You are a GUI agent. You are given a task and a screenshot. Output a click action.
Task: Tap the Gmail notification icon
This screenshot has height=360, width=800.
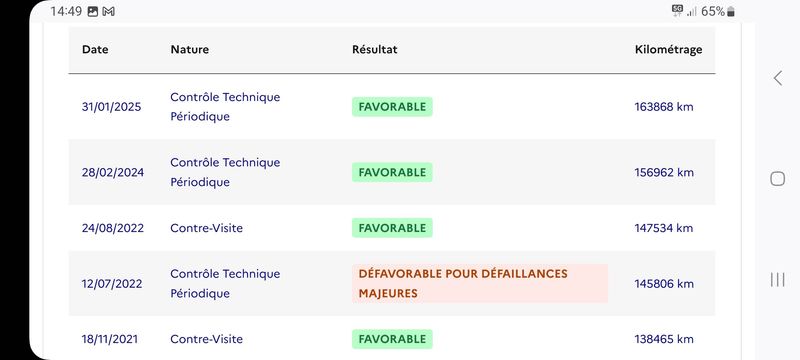[108, 12]
